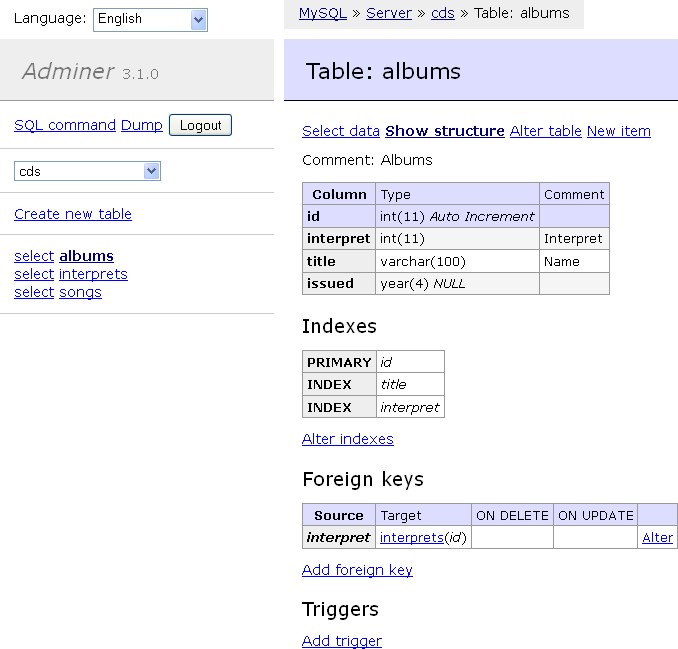Image resolution: width=678 pixels, height=649 pixels.
Task: Open the Language dropdown showing English
Action: 150,19
